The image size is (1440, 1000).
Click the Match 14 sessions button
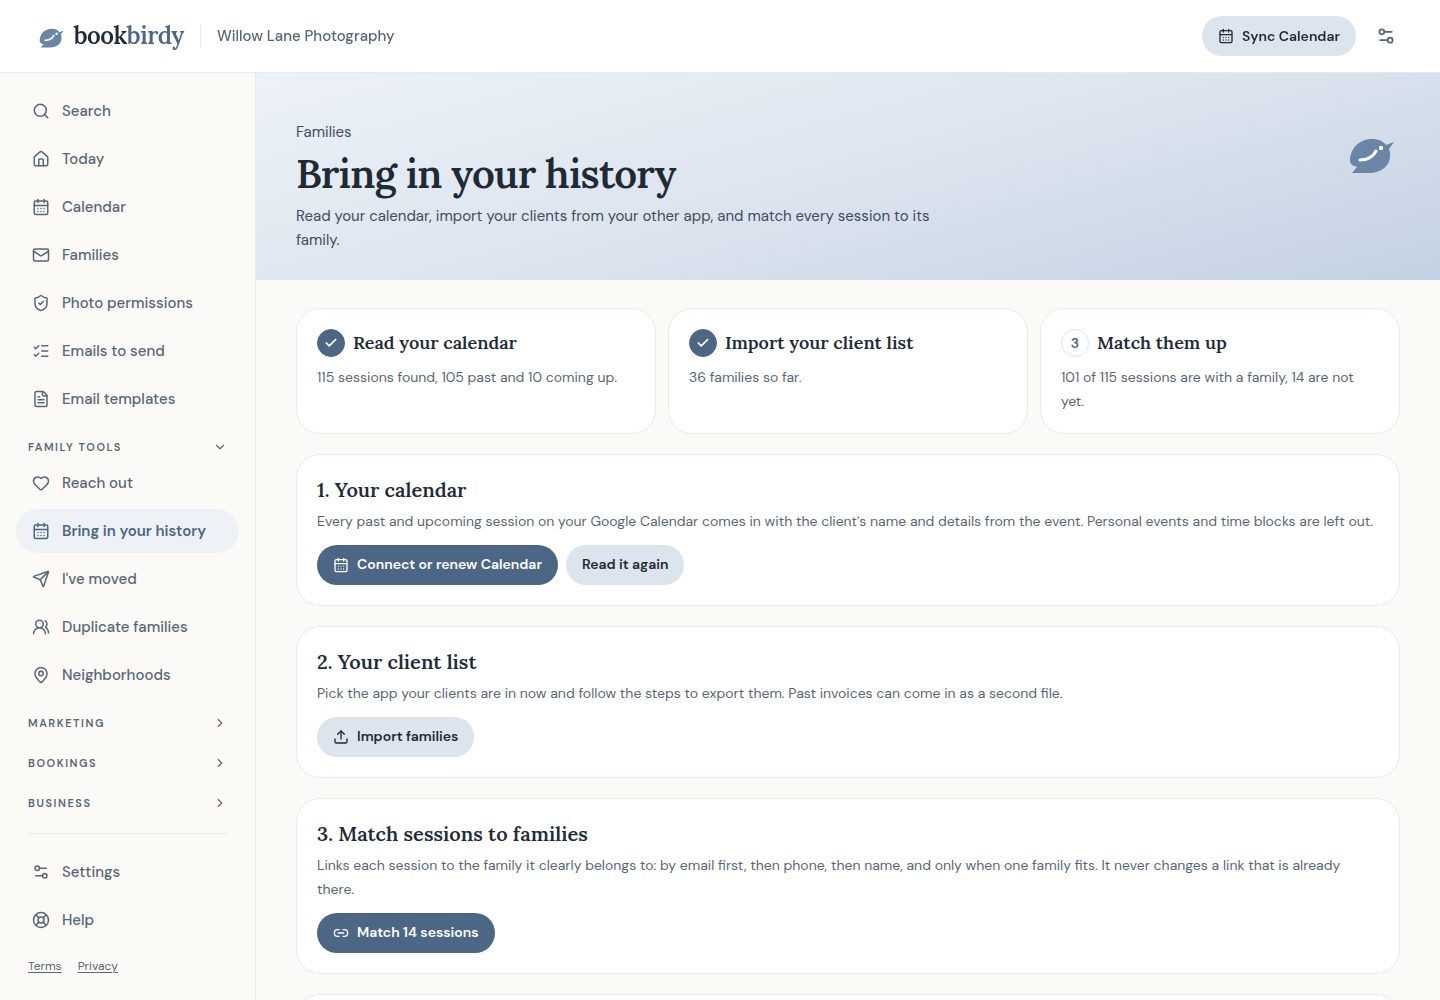[406, 933]
